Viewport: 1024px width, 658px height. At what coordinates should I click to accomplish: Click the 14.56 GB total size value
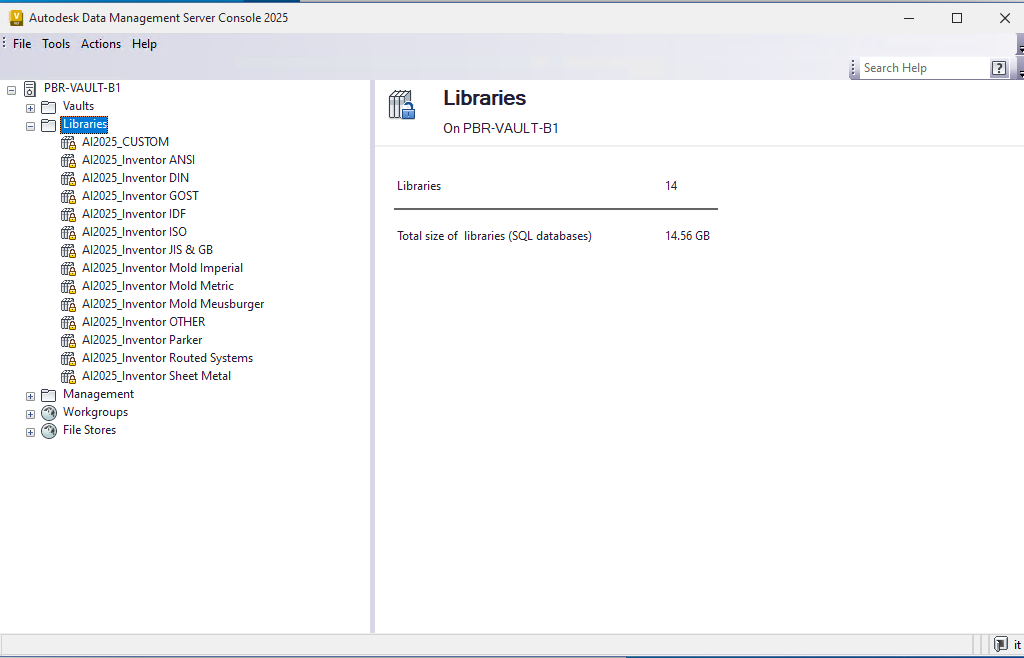click(x=688, y=236)
